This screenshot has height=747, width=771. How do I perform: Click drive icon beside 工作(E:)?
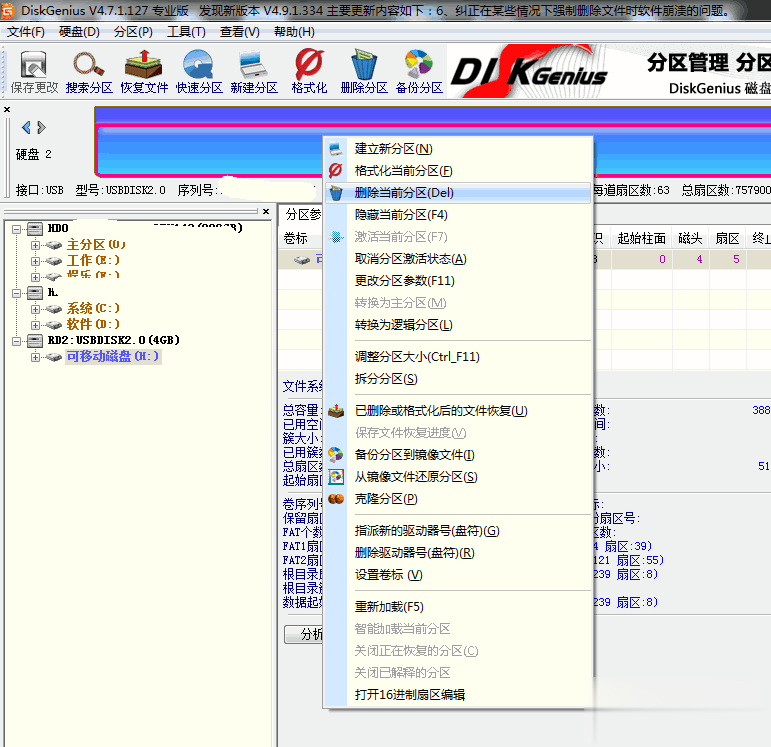pos(53,261)
